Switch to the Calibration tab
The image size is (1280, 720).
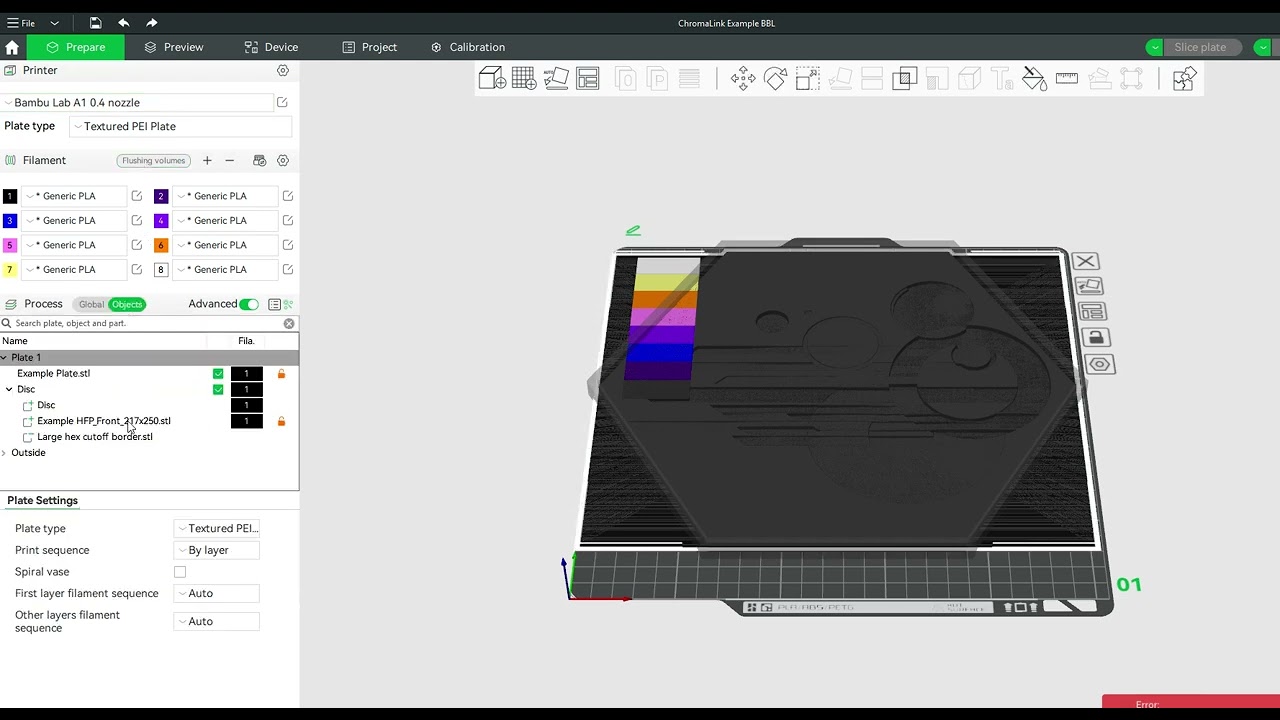[467, 47]
